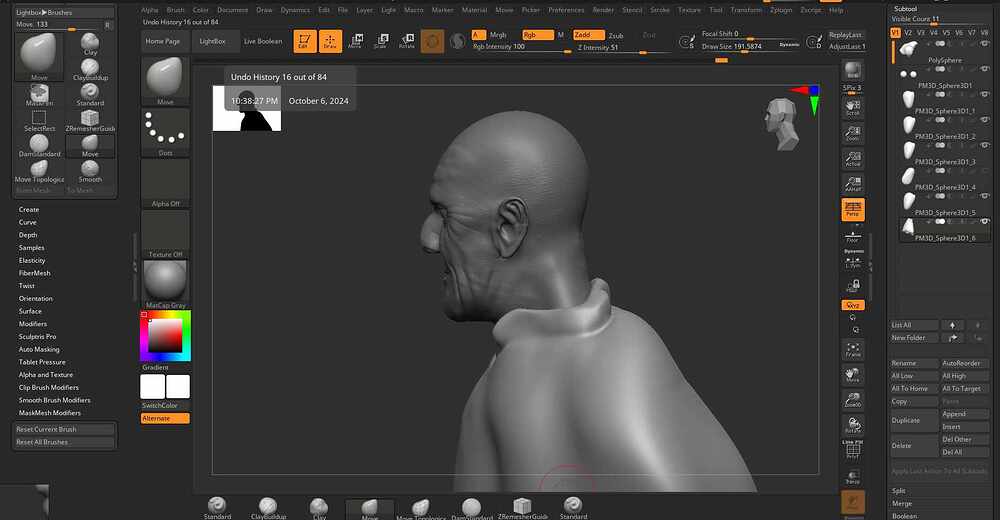Viewport: 1000px width, 520px height.
Task: Open the Alpha menu
Action: click(150, 10)
